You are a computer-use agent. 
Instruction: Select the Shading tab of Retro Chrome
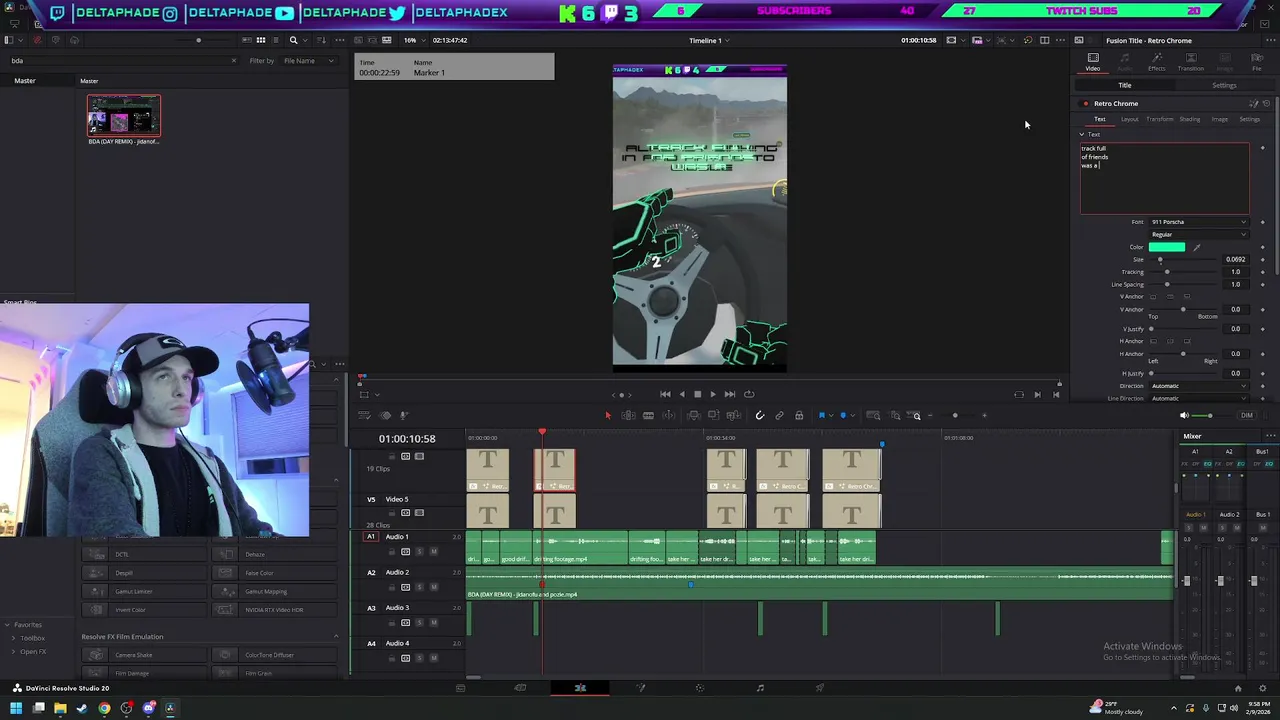click(1189, 119)
